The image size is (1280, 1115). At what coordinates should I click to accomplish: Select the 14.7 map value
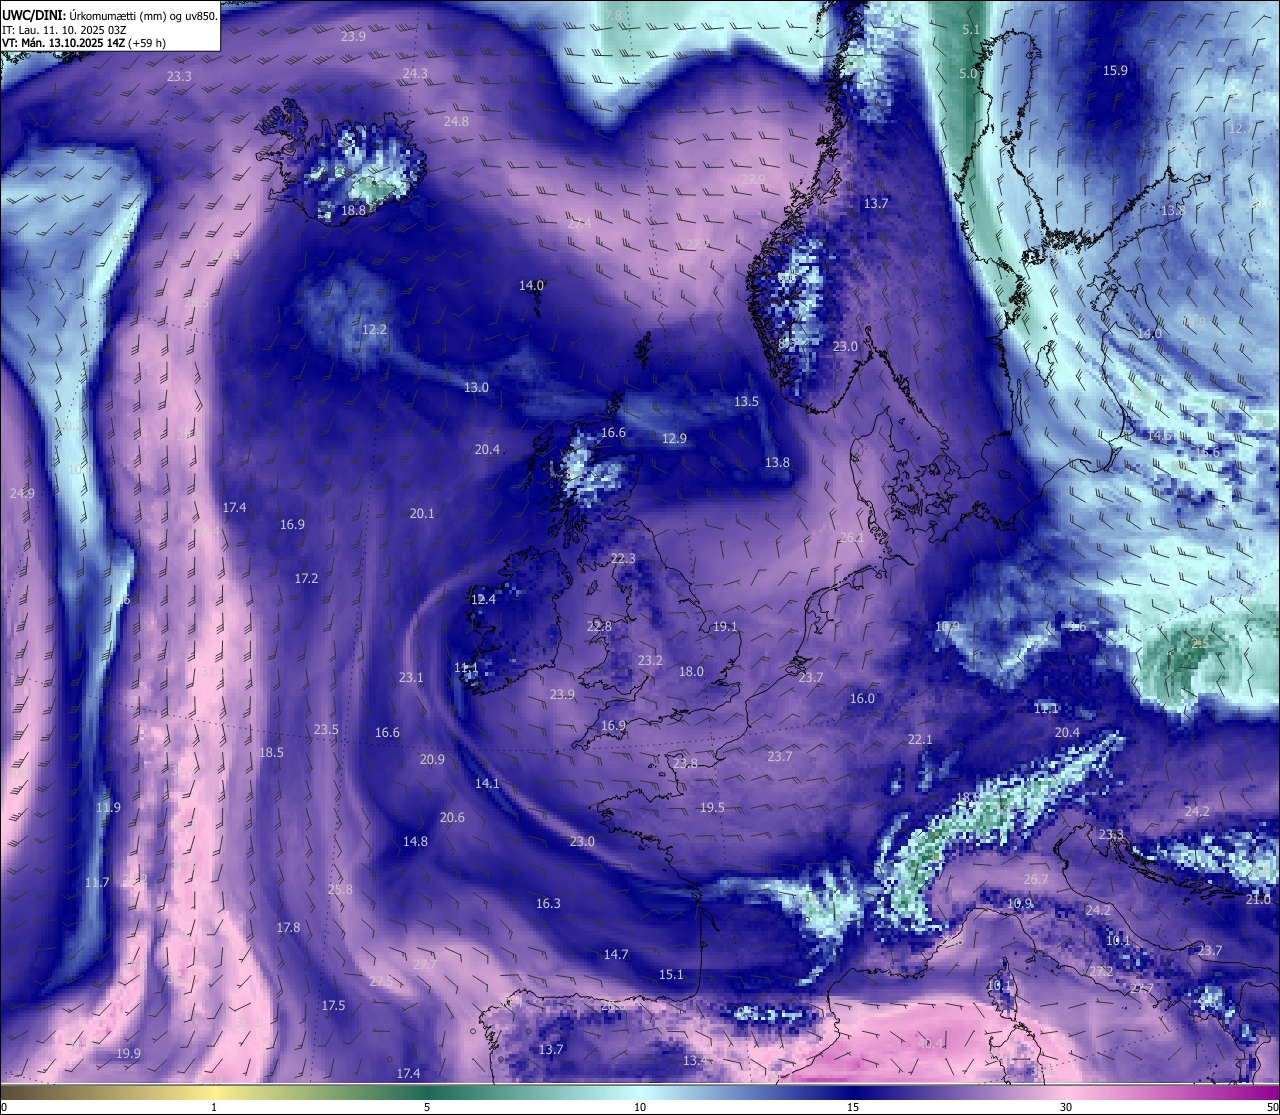(x=616, y=954)
